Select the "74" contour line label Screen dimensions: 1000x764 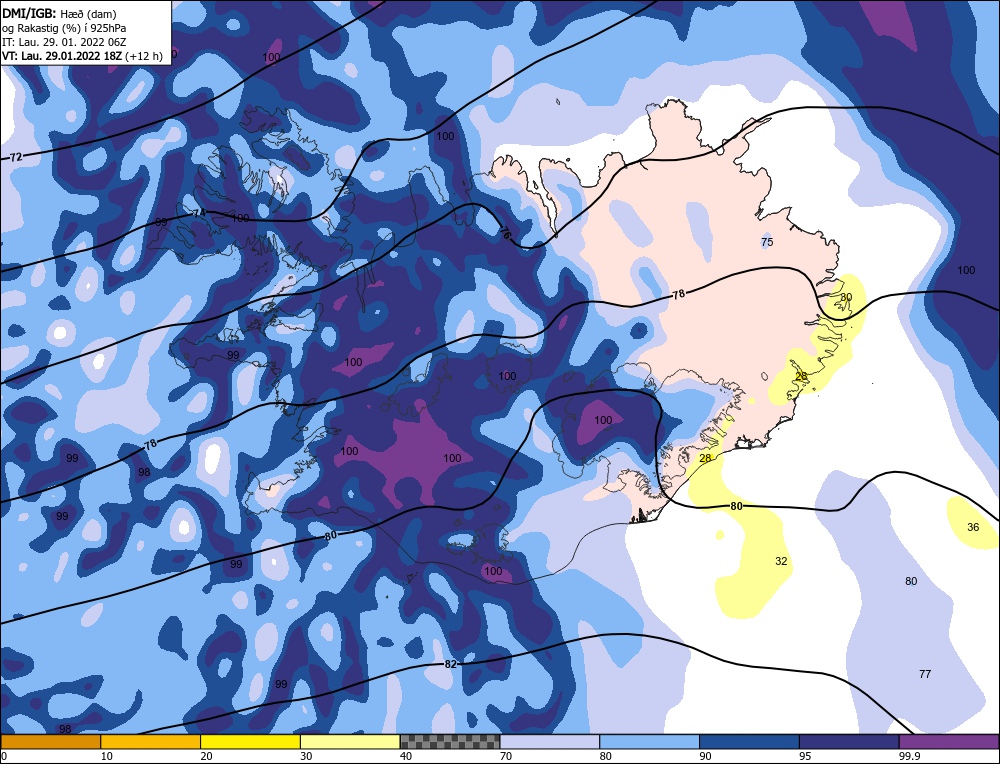click(200, 213)
